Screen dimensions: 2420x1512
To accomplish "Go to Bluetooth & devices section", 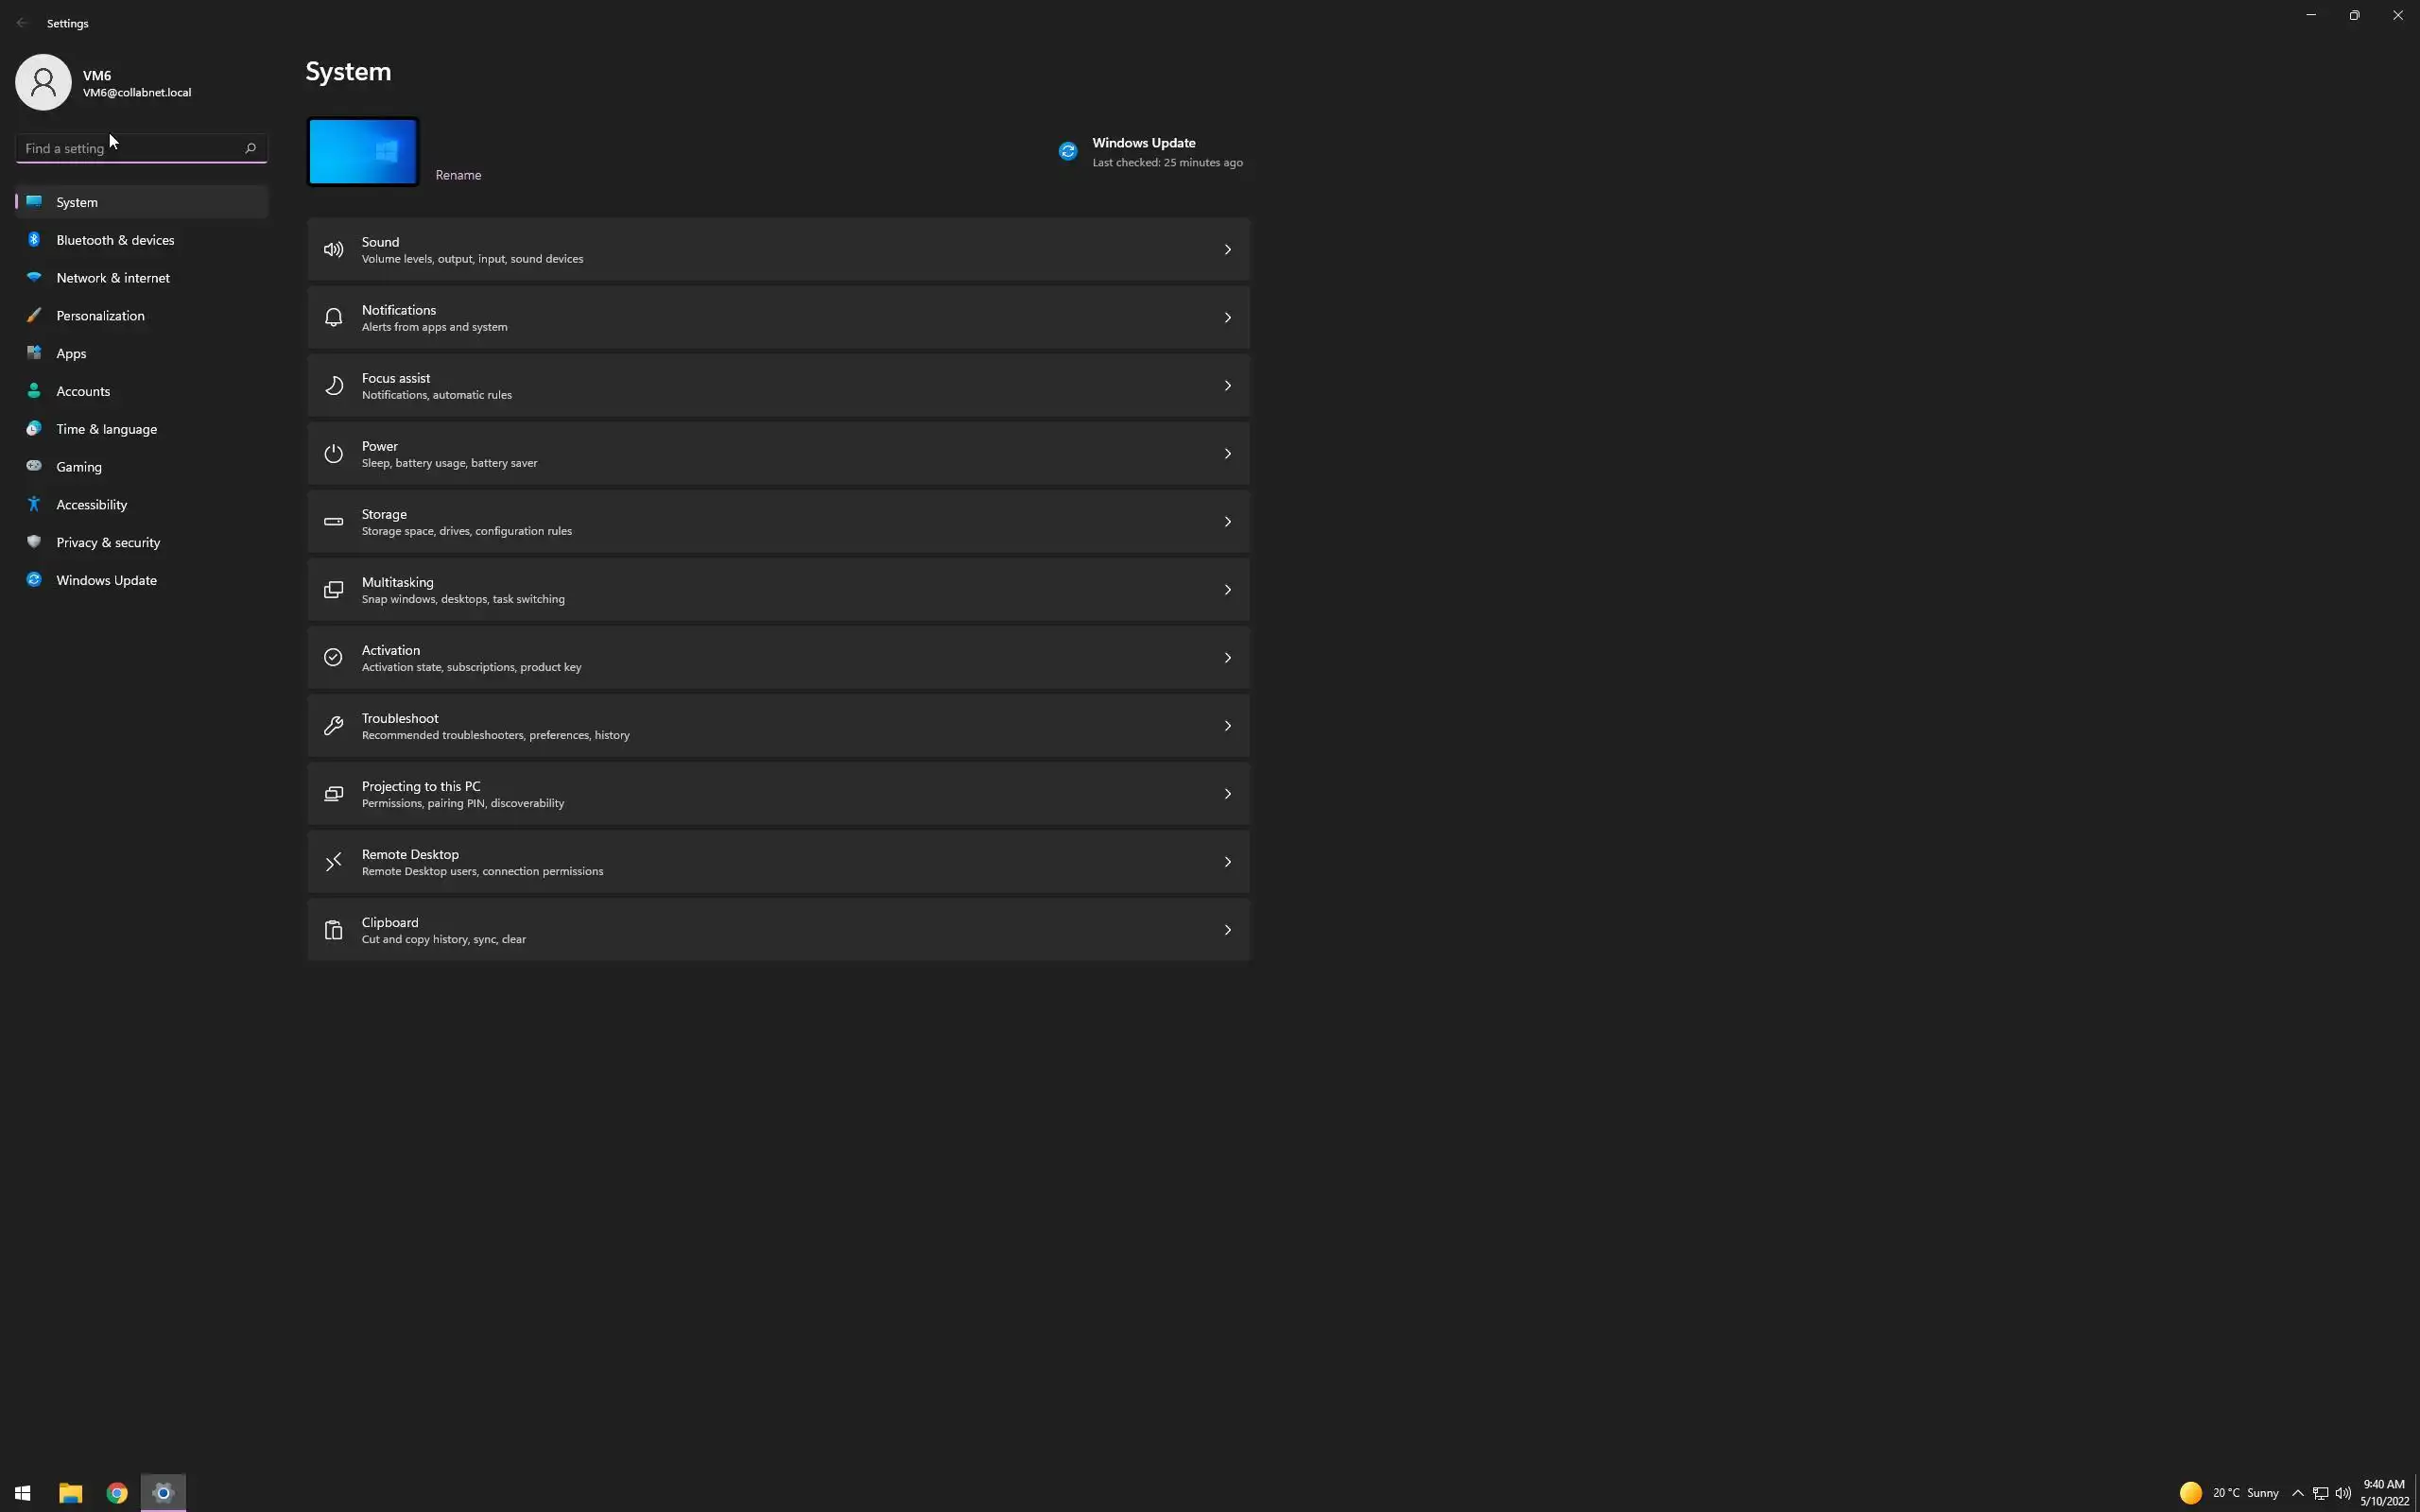I will coord(115,240).
